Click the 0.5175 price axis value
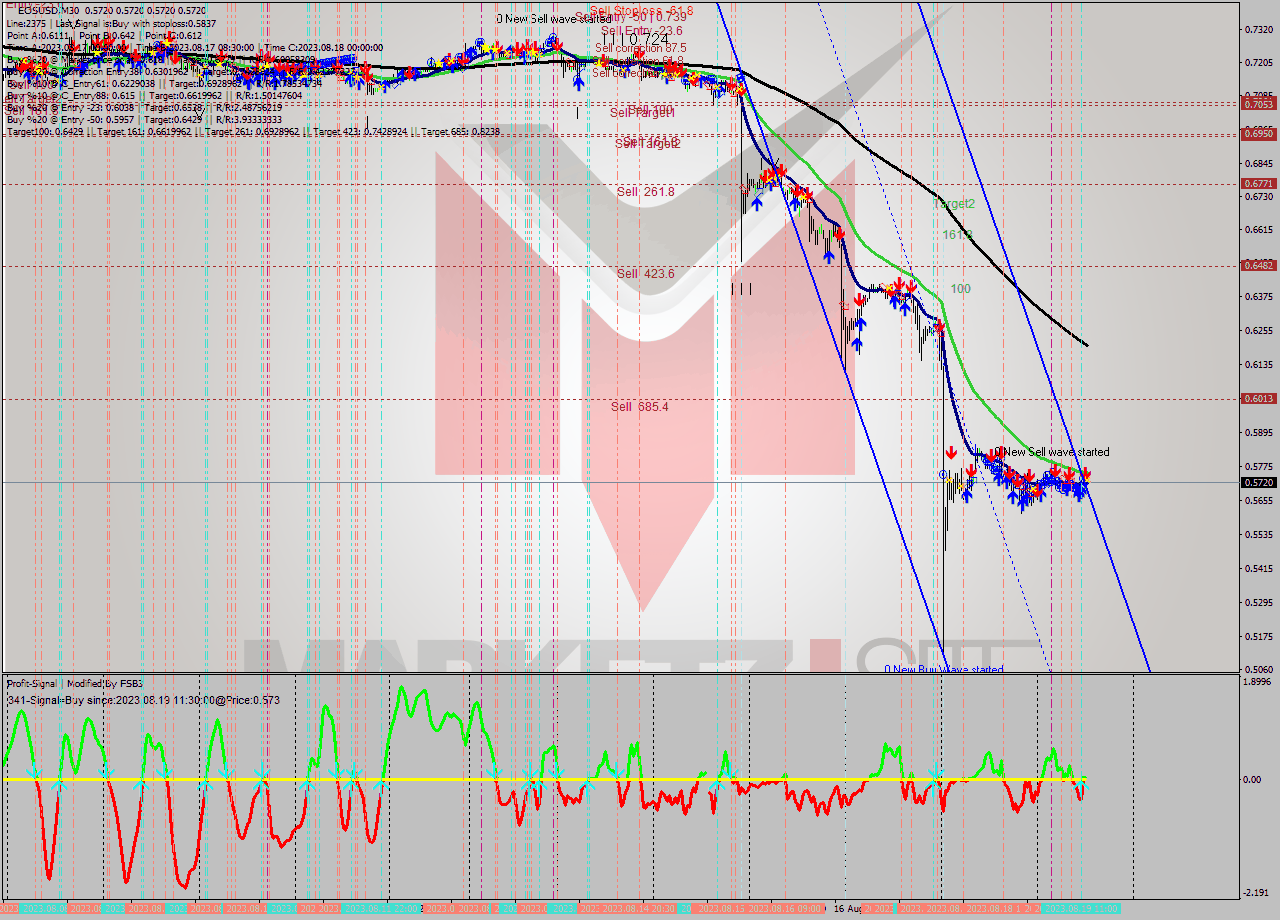The height and width of the screenshot is (920, 1280). tap(1258, 636)
